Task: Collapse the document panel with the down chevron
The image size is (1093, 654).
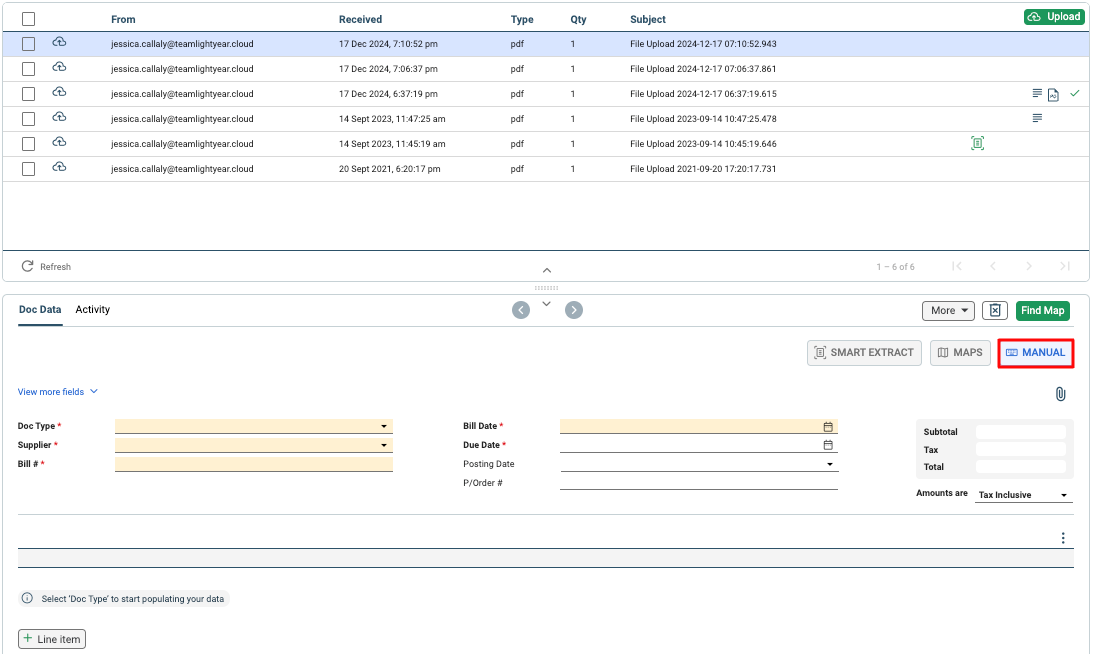Action: 546,304
